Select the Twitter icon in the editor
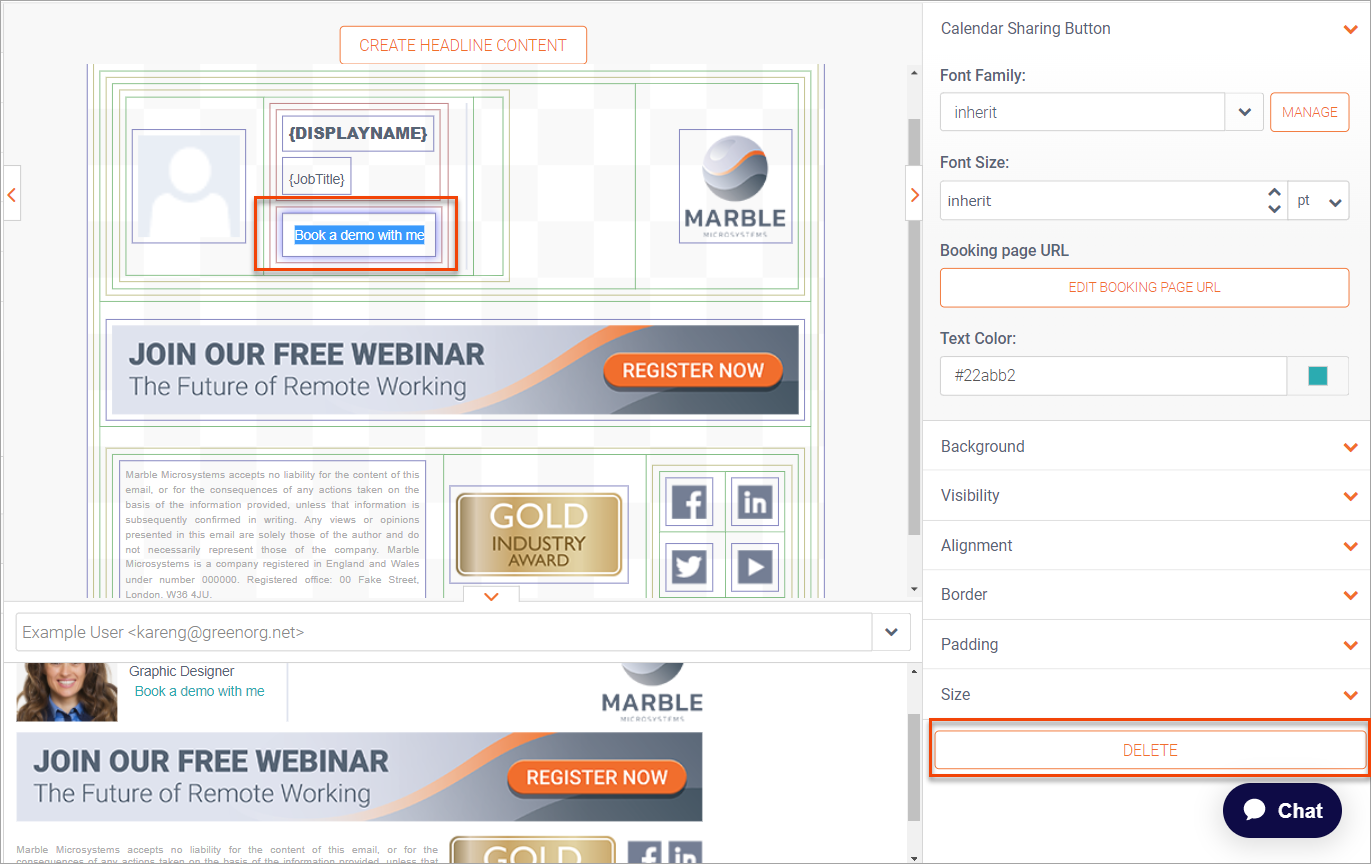 (690, 568)
